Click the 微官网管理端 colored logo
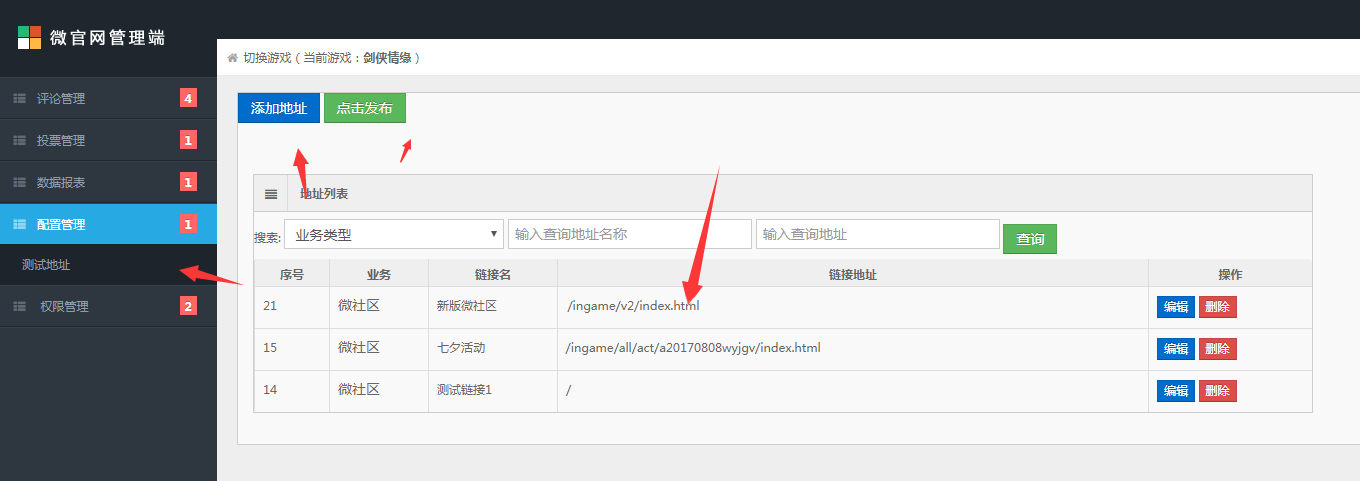1360x481 pixels. point(30,38)
